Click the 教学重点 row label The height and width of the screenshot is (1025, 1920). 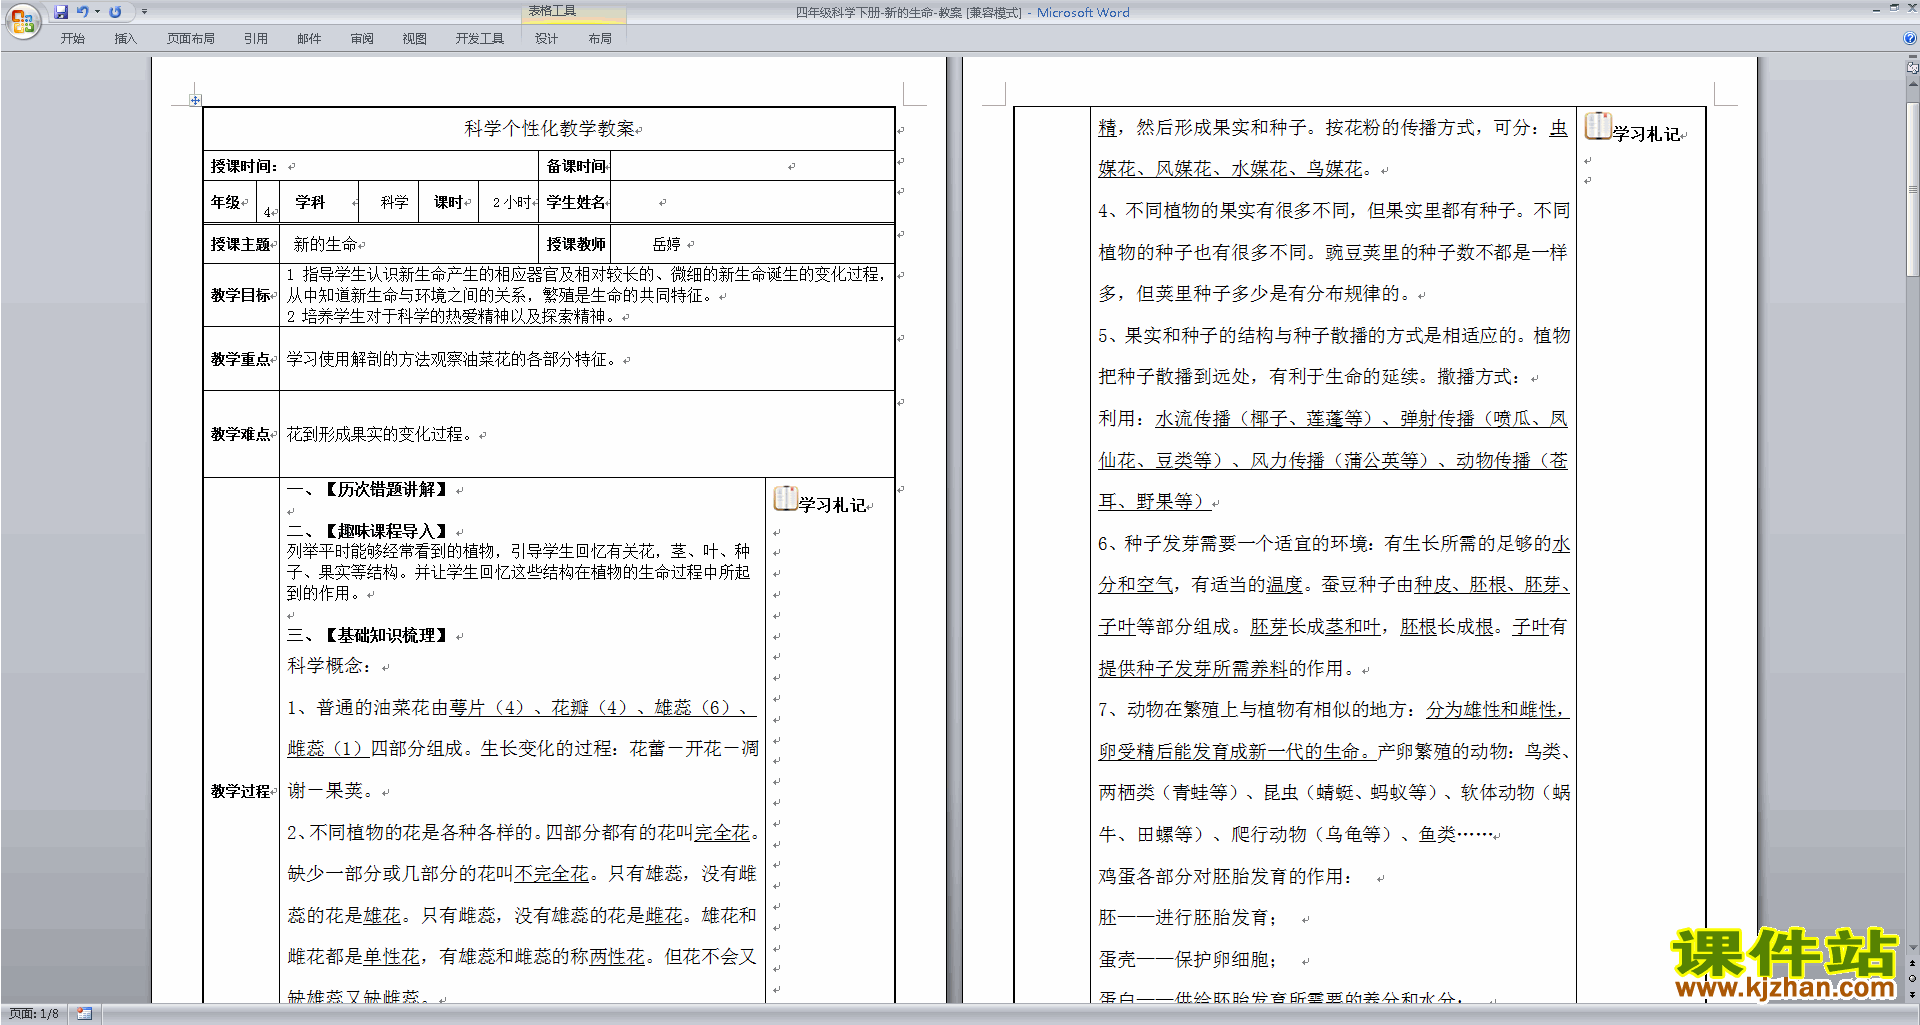[240, 359]
